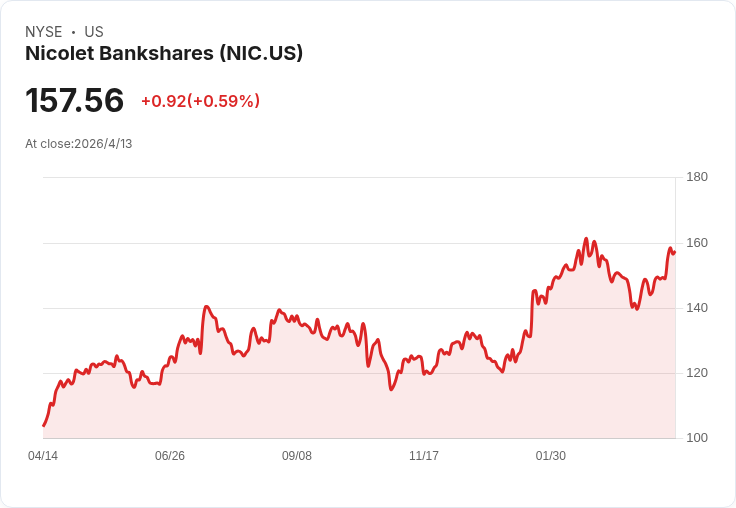Click the 180 y-axis label

tap(697, 177)
